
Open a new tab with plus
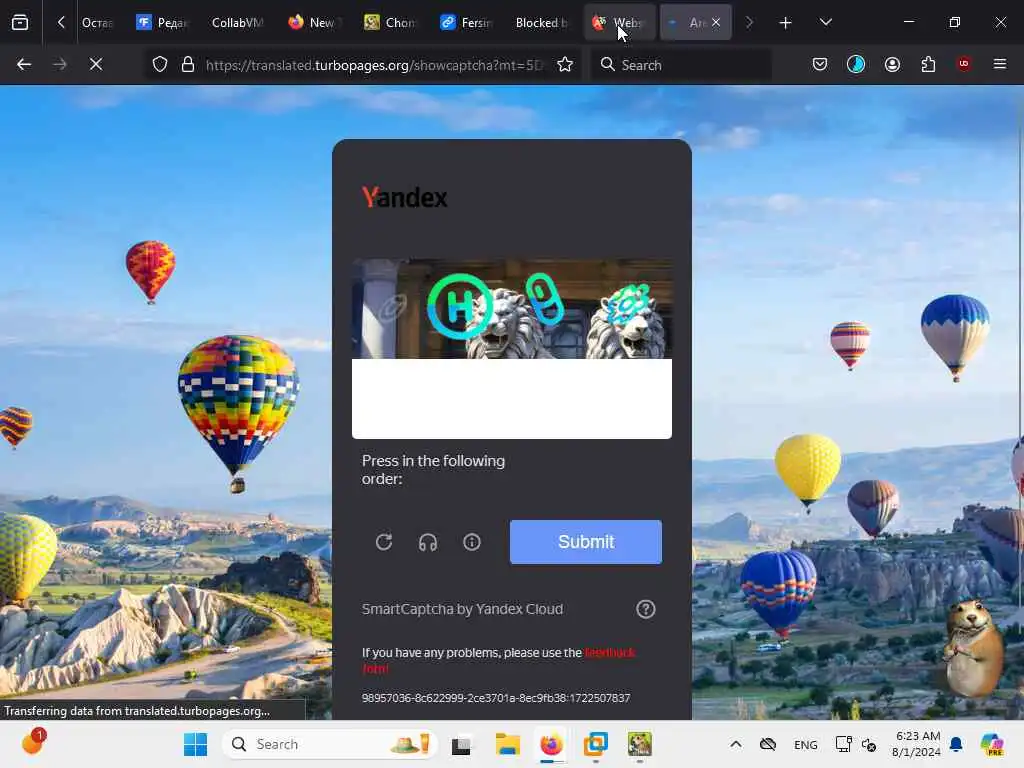785,23
